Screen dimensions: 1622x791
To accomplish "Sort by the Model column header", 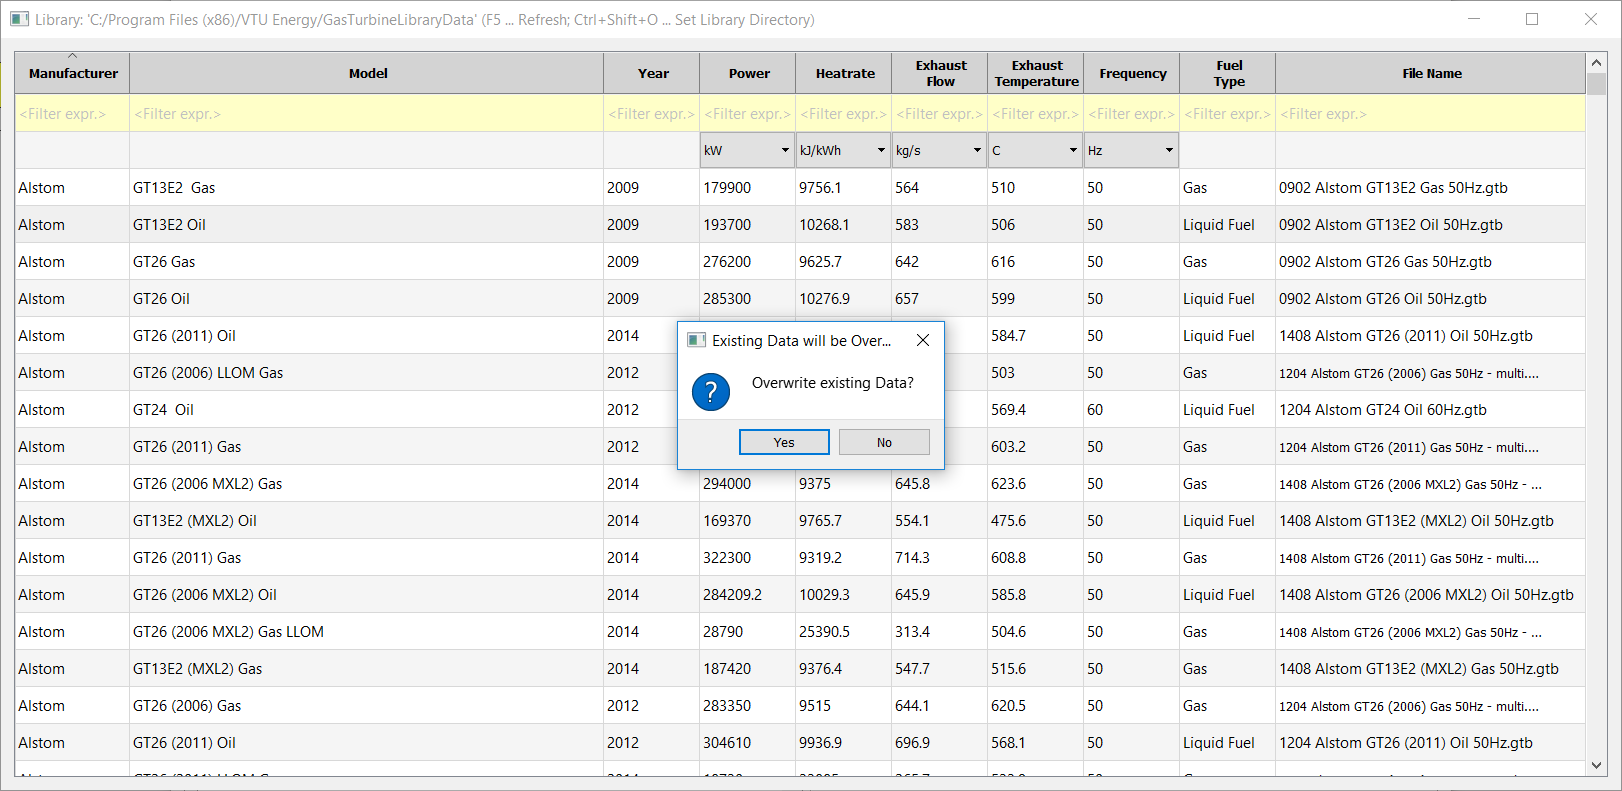I will pyautogui.click(x=367, y=73).
